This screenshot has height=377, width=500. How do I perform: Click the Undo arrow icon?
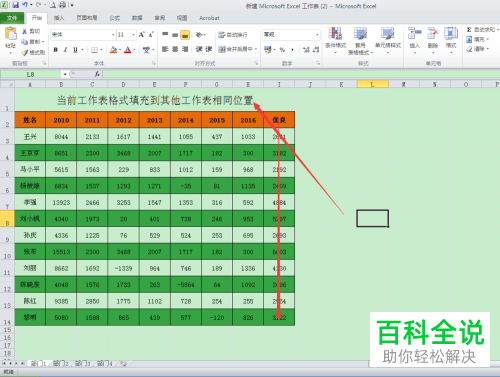tap(25, 5)
